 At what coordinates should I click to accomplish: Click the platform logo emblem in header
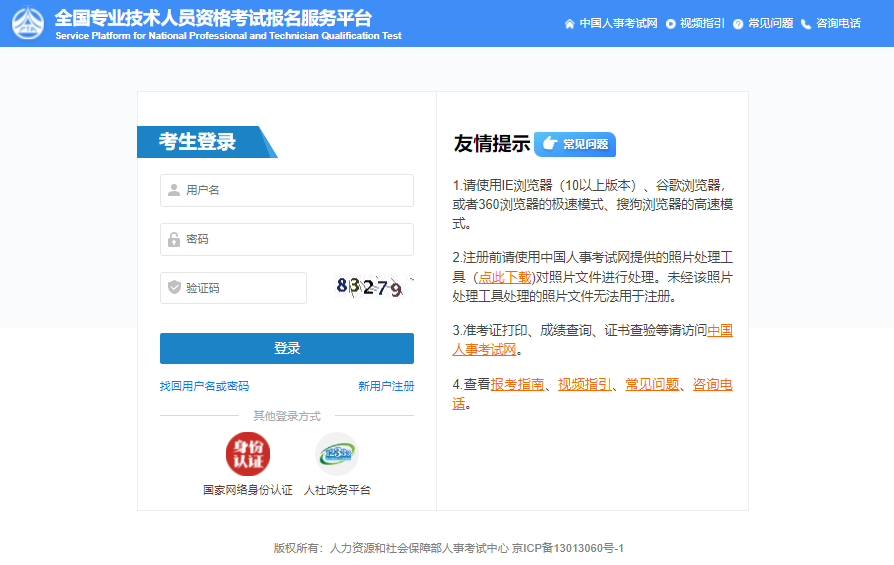pos(28,24)
